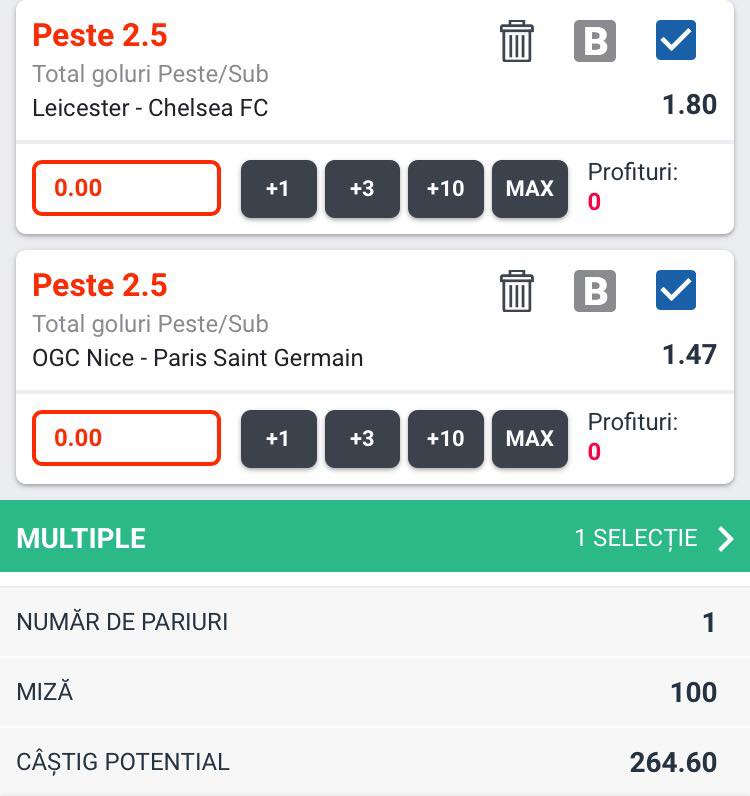Image resolution: width=750 pixels, height=796 pixels.
Task: Mark OGC Nice bet as banker with B icon
Action: (595, 290)
